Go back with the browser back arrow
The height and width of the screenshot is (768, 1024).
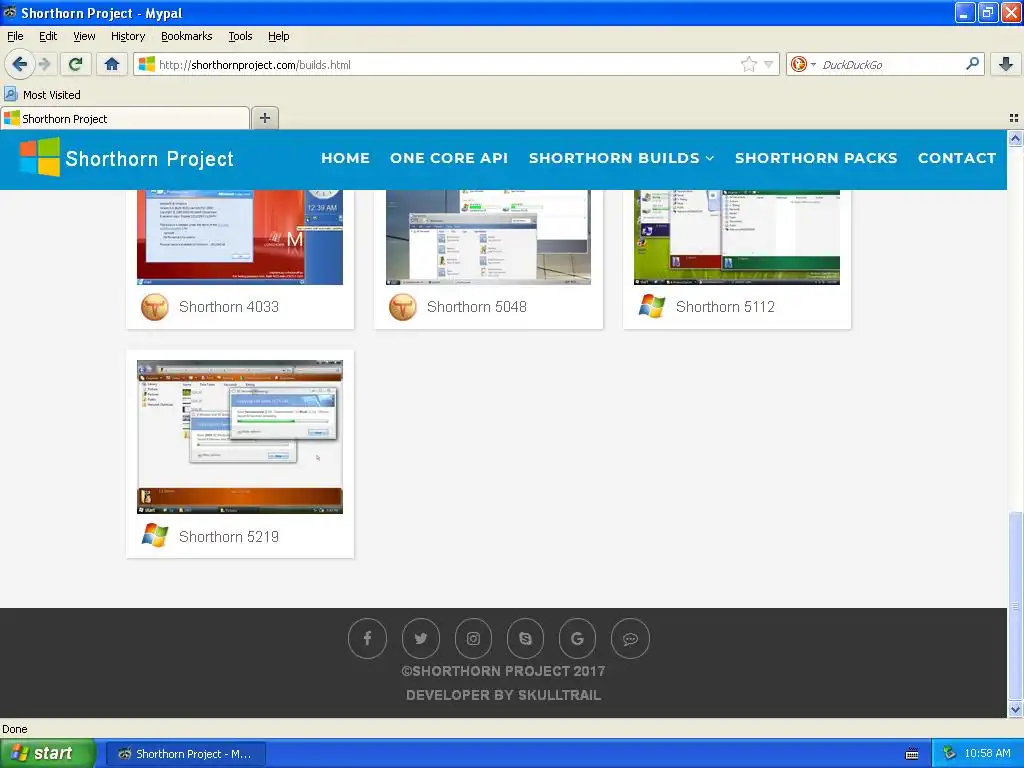[20, 64]
